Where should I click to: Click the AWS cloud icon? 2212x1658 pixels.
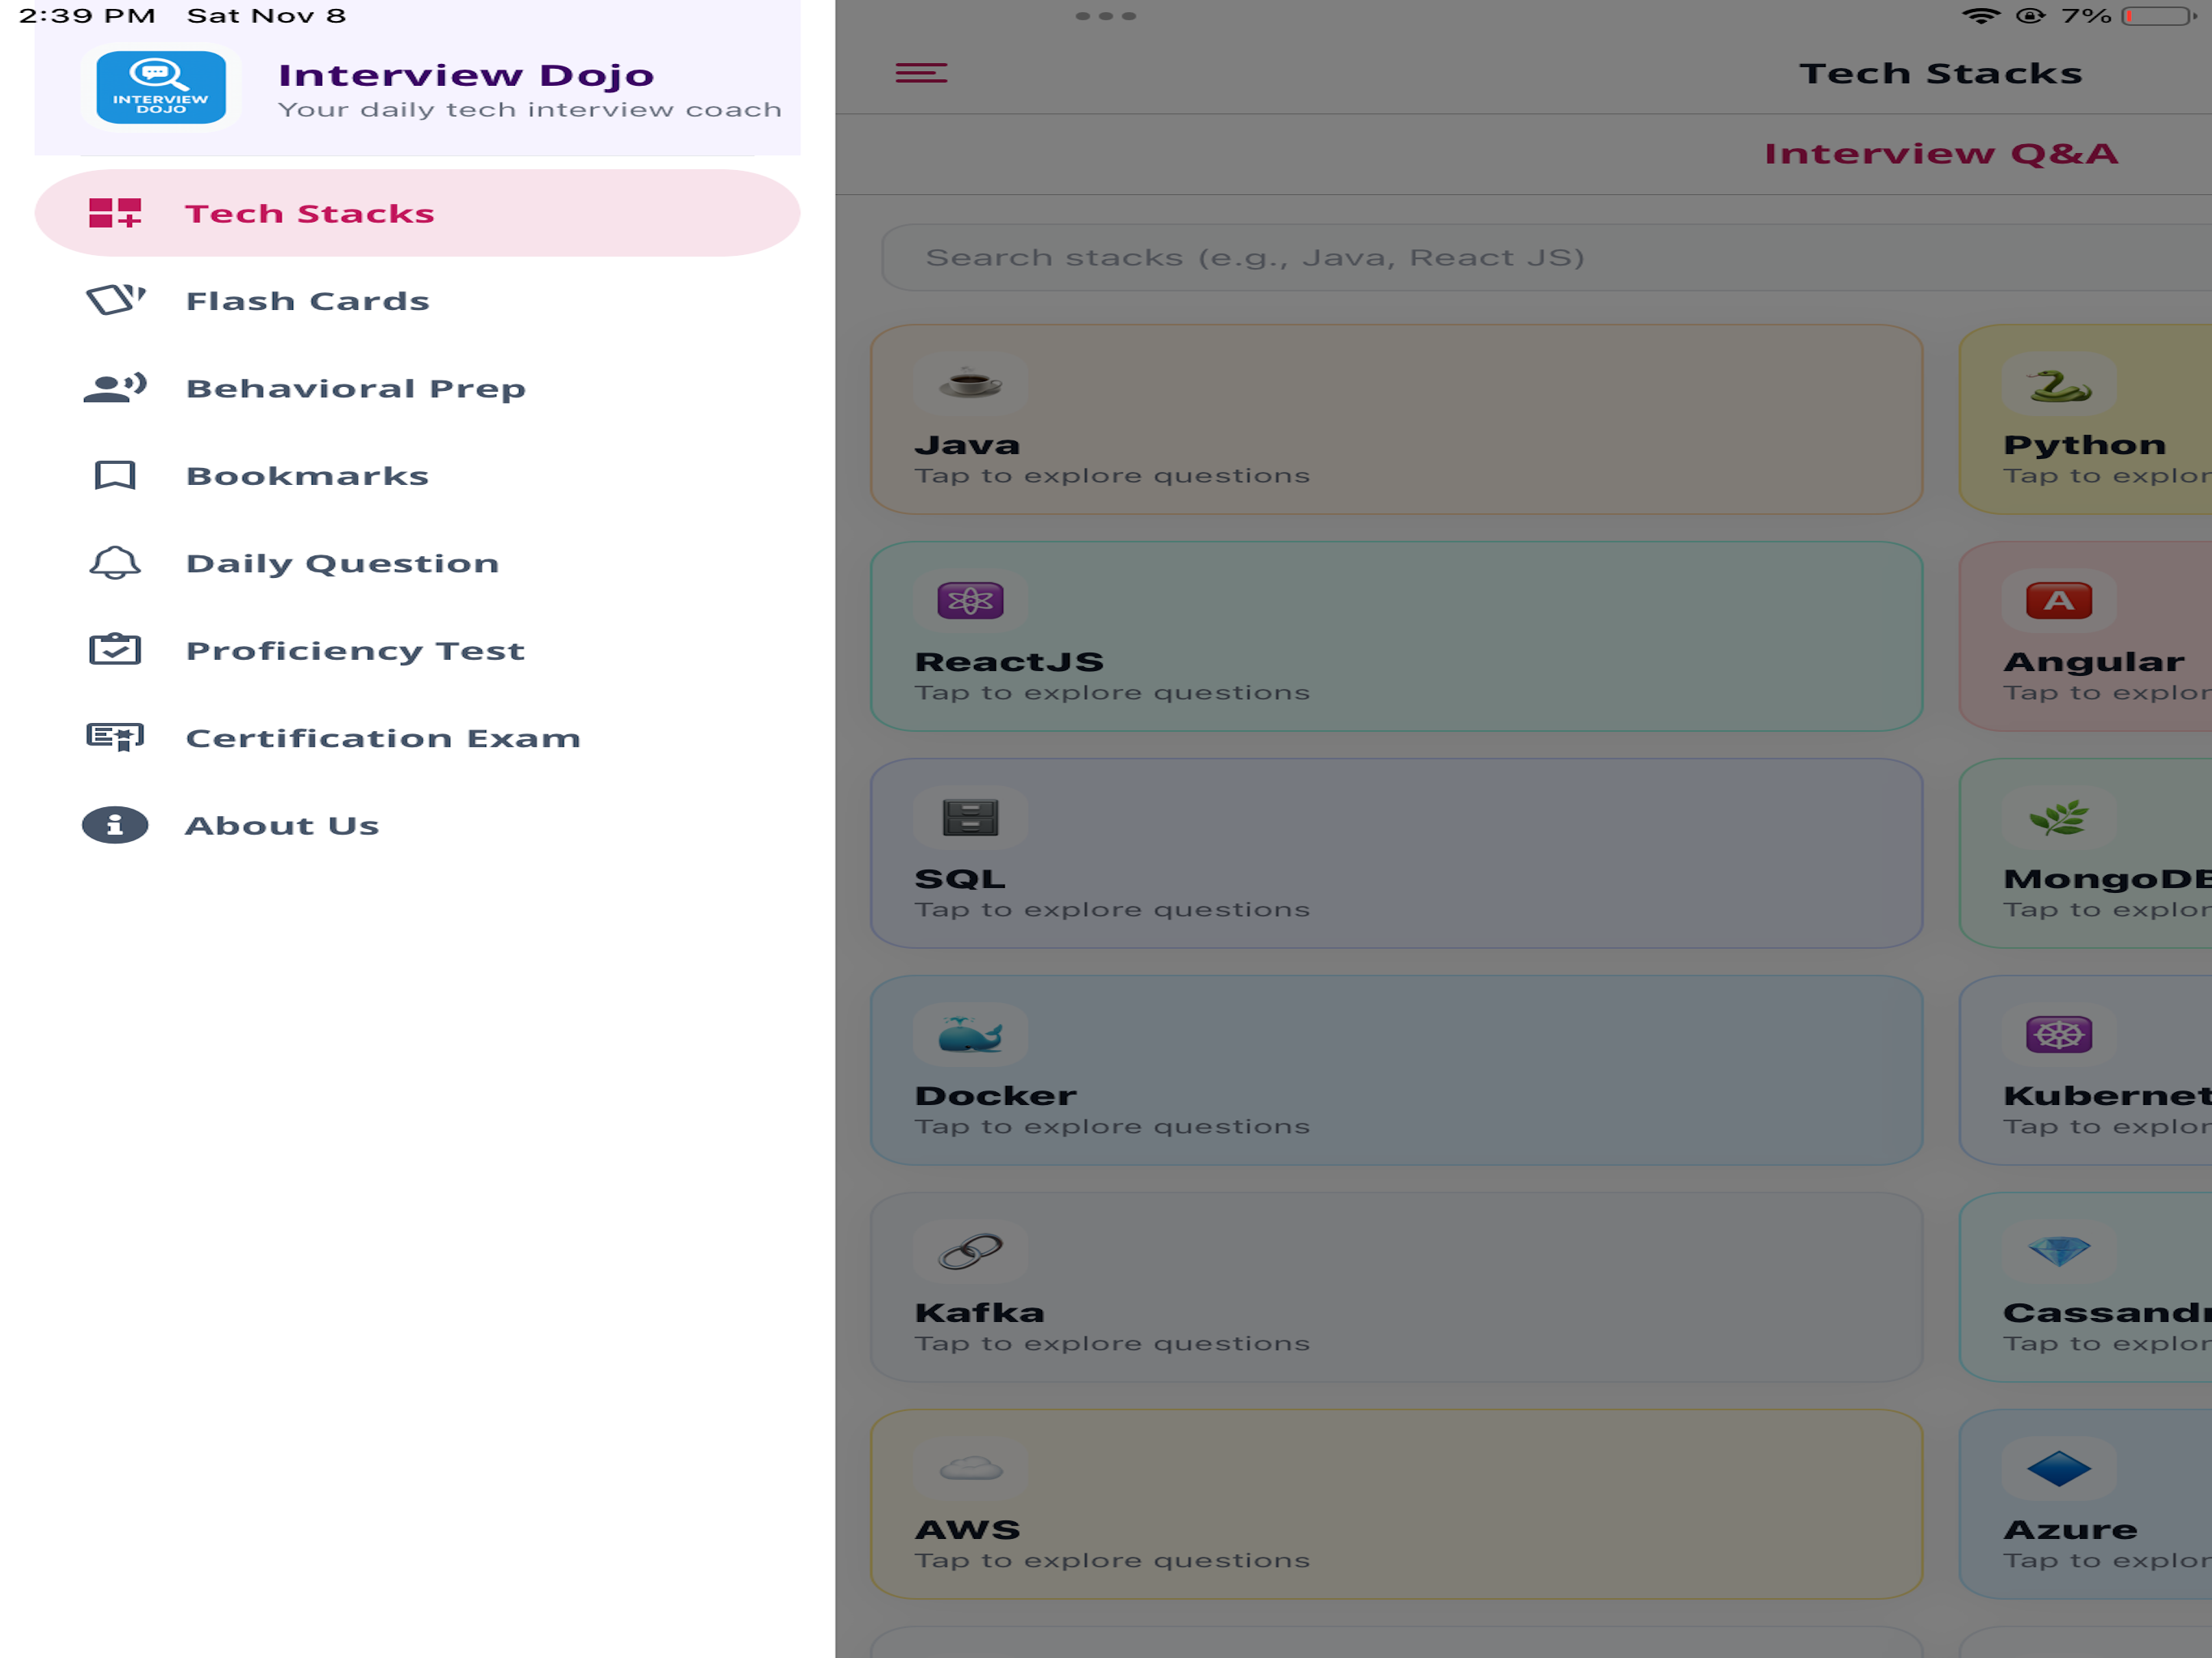tap(970, 1468)
